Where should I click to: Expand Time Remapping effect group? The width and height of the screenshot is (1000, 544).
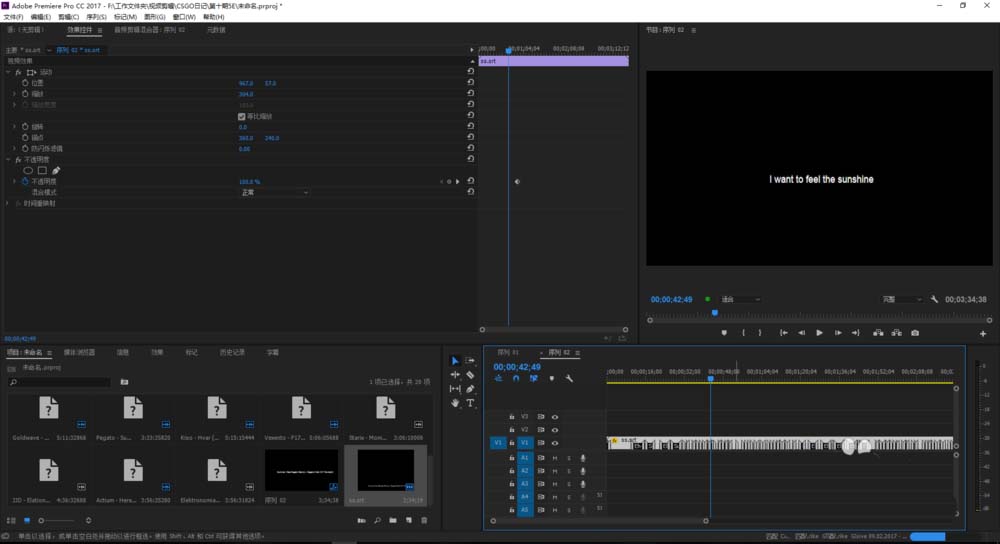point(8,203)
